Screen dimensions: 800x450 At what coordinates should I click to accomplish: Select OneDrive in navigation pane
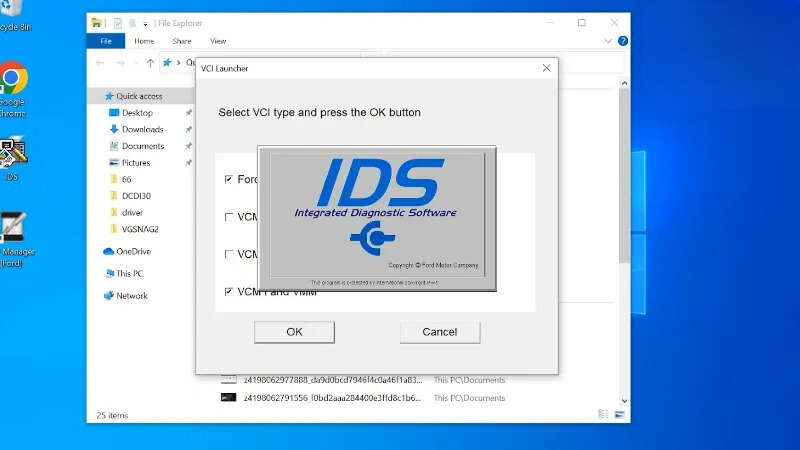pos(133,252)
